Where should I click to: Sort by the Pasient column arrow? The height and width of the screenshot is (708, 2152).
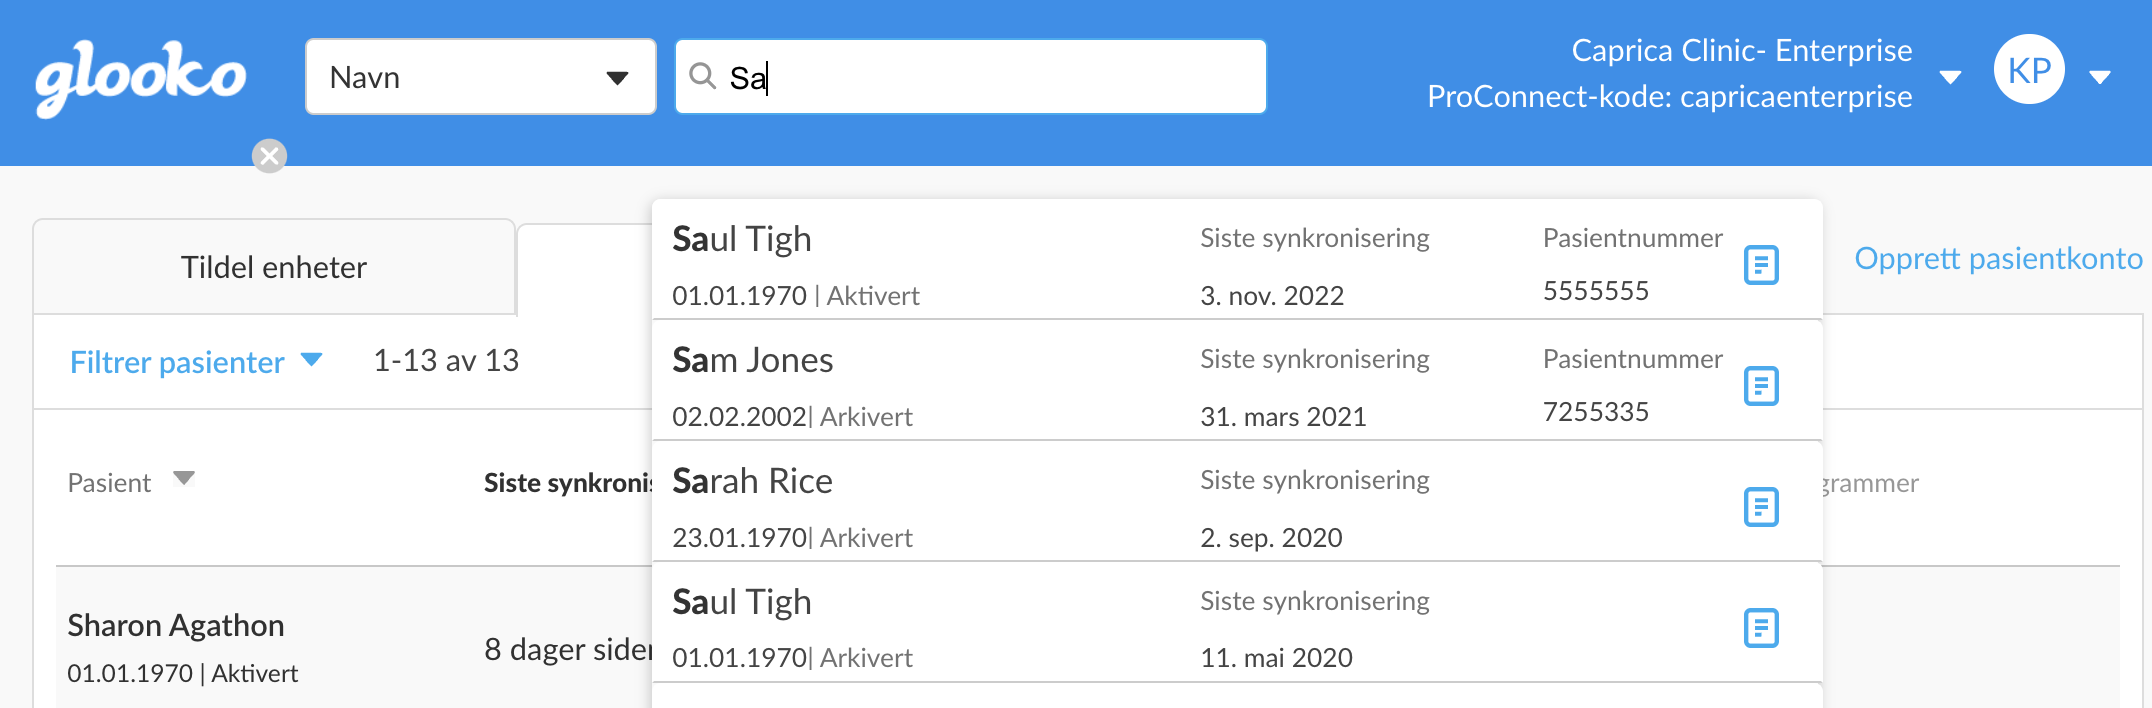184,478
